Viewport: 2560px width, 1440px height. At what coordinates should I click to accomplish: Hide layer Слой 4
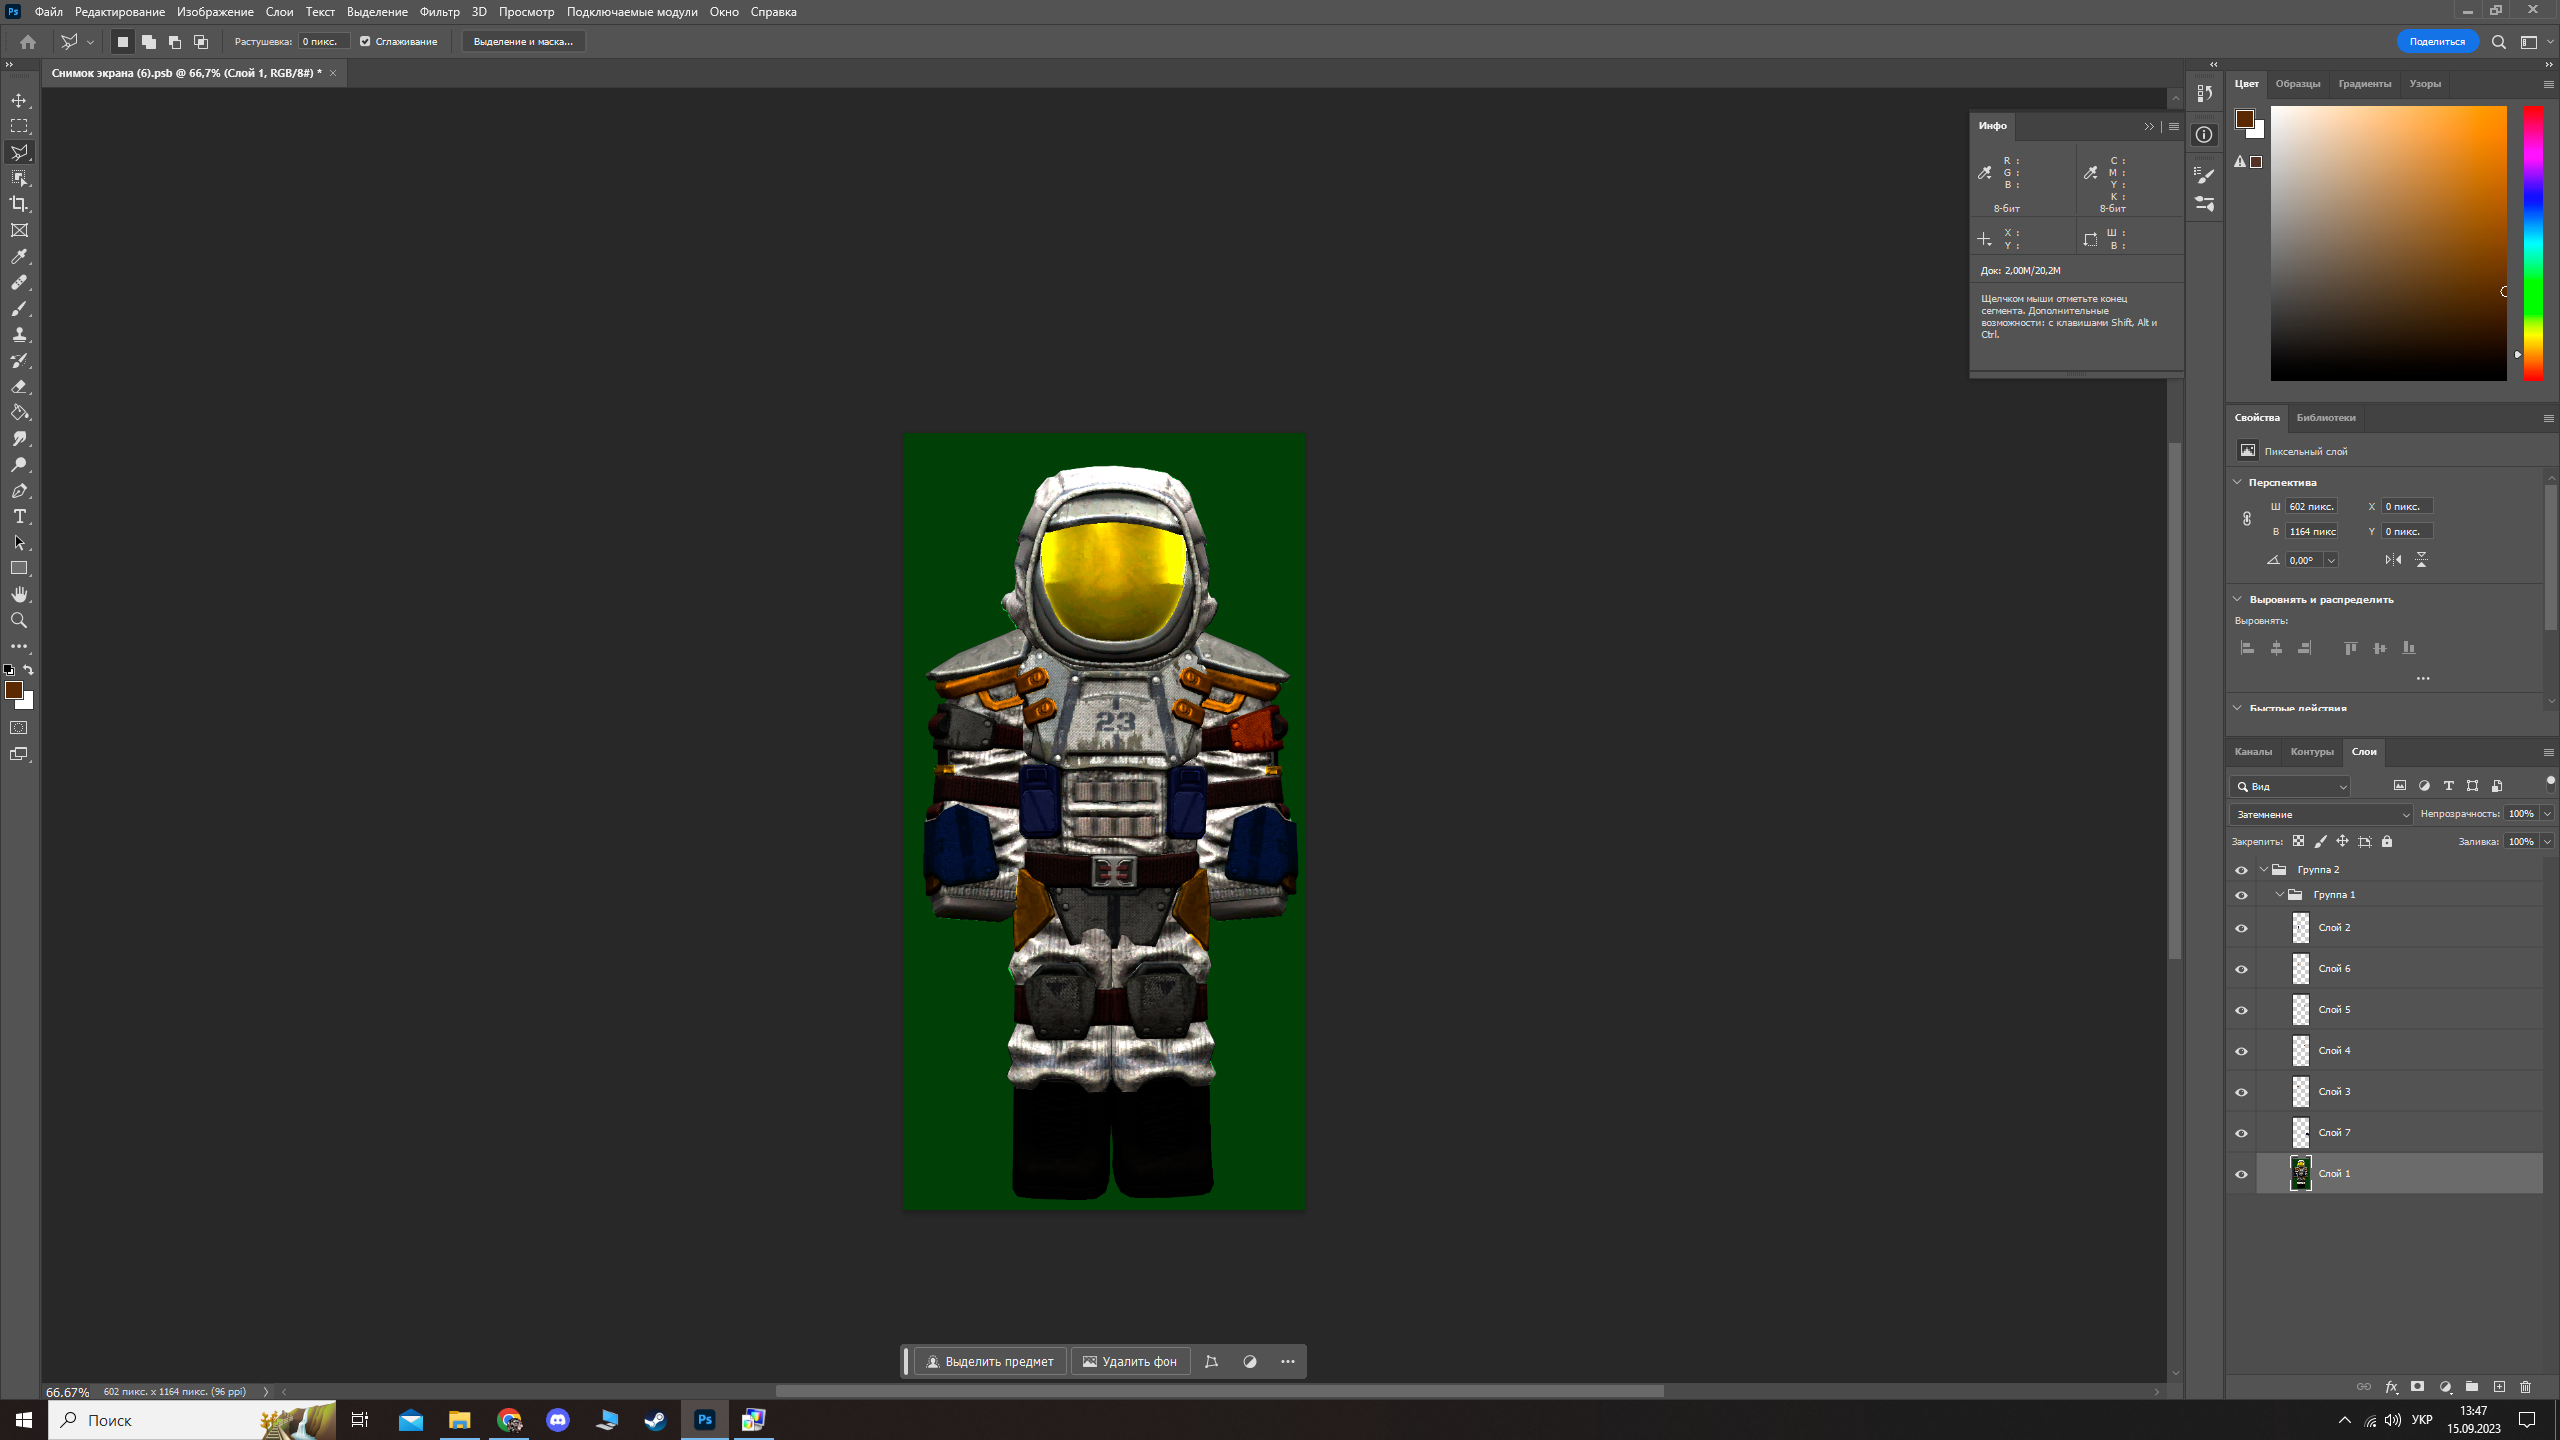point(2241,1051)
